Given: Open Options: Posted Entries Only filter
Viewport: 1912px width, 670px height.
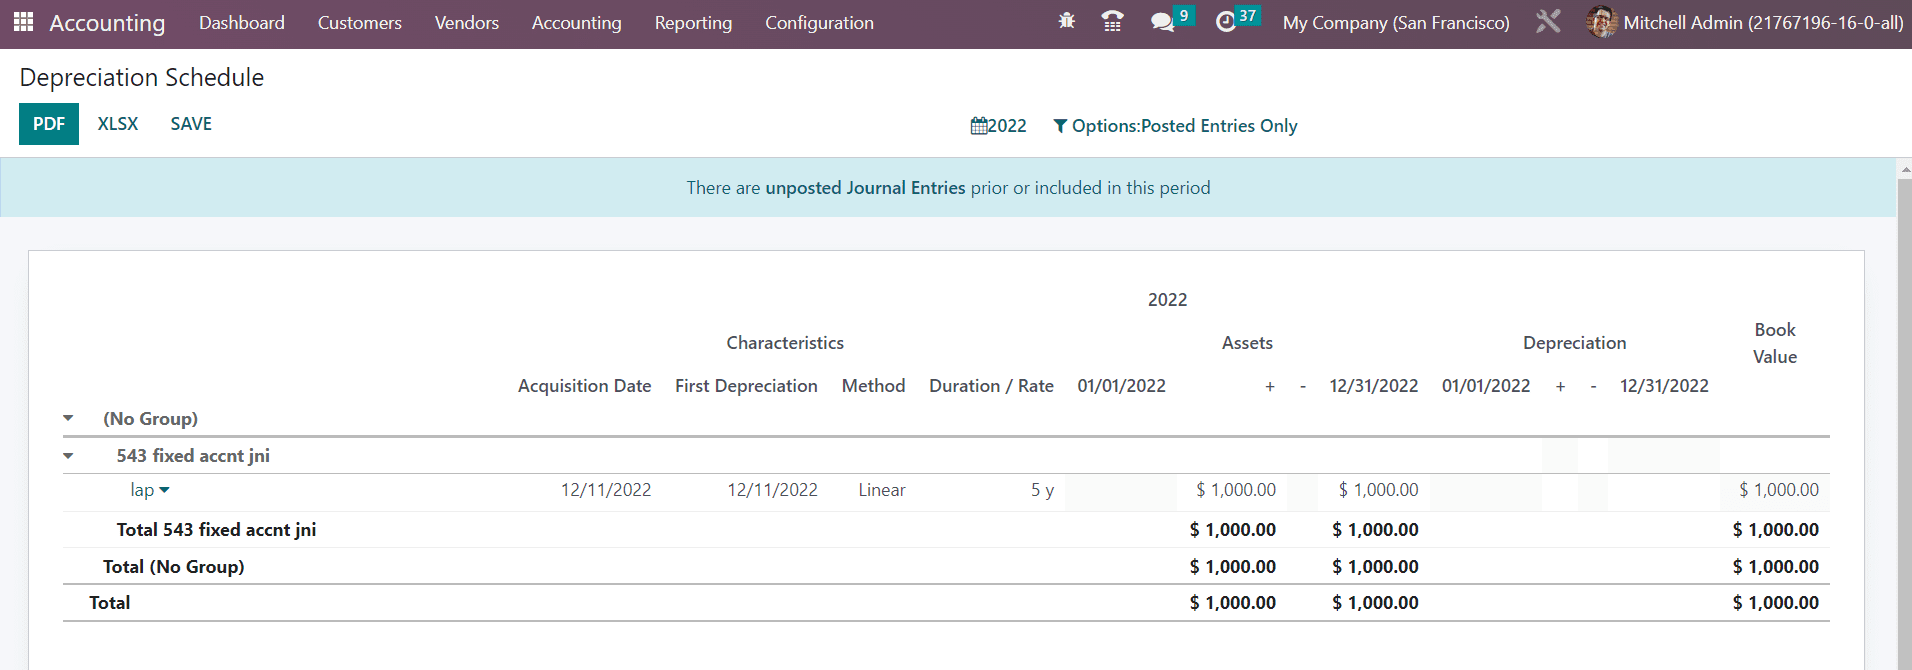Looking at the screenshot, I should (1175, 126).
